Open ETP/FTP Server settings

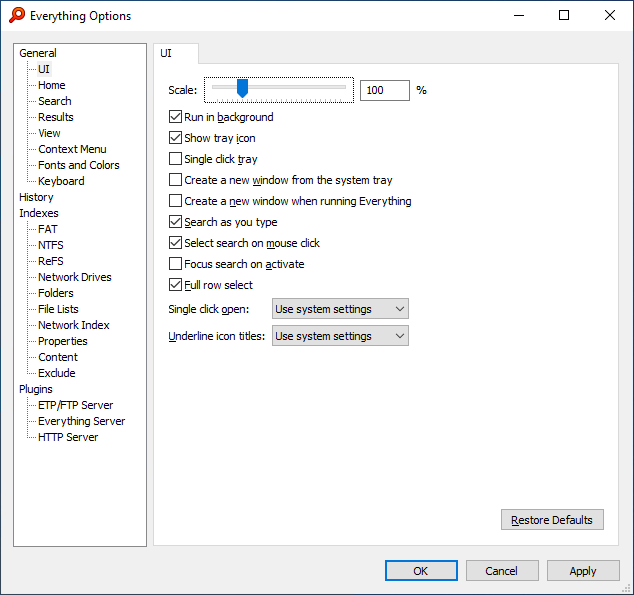point(76,405)
